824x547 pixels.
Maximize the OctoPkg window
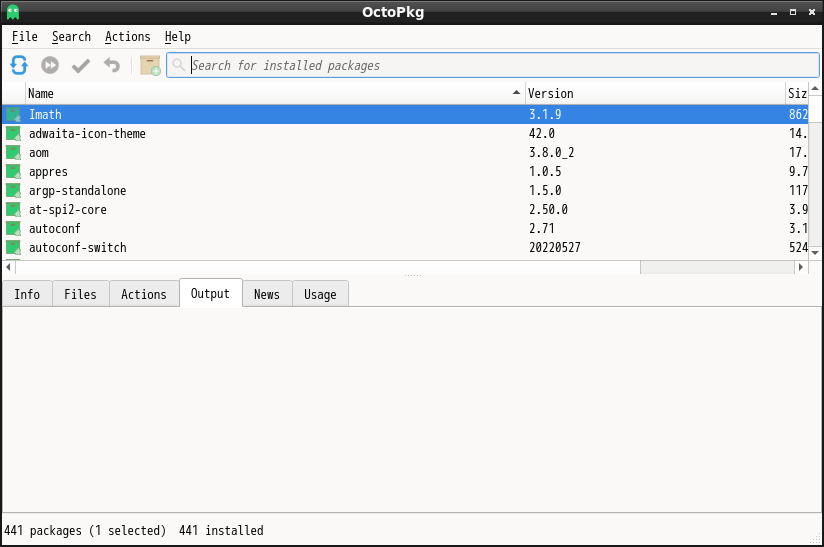pyautogui.click(x=793, y=12)
